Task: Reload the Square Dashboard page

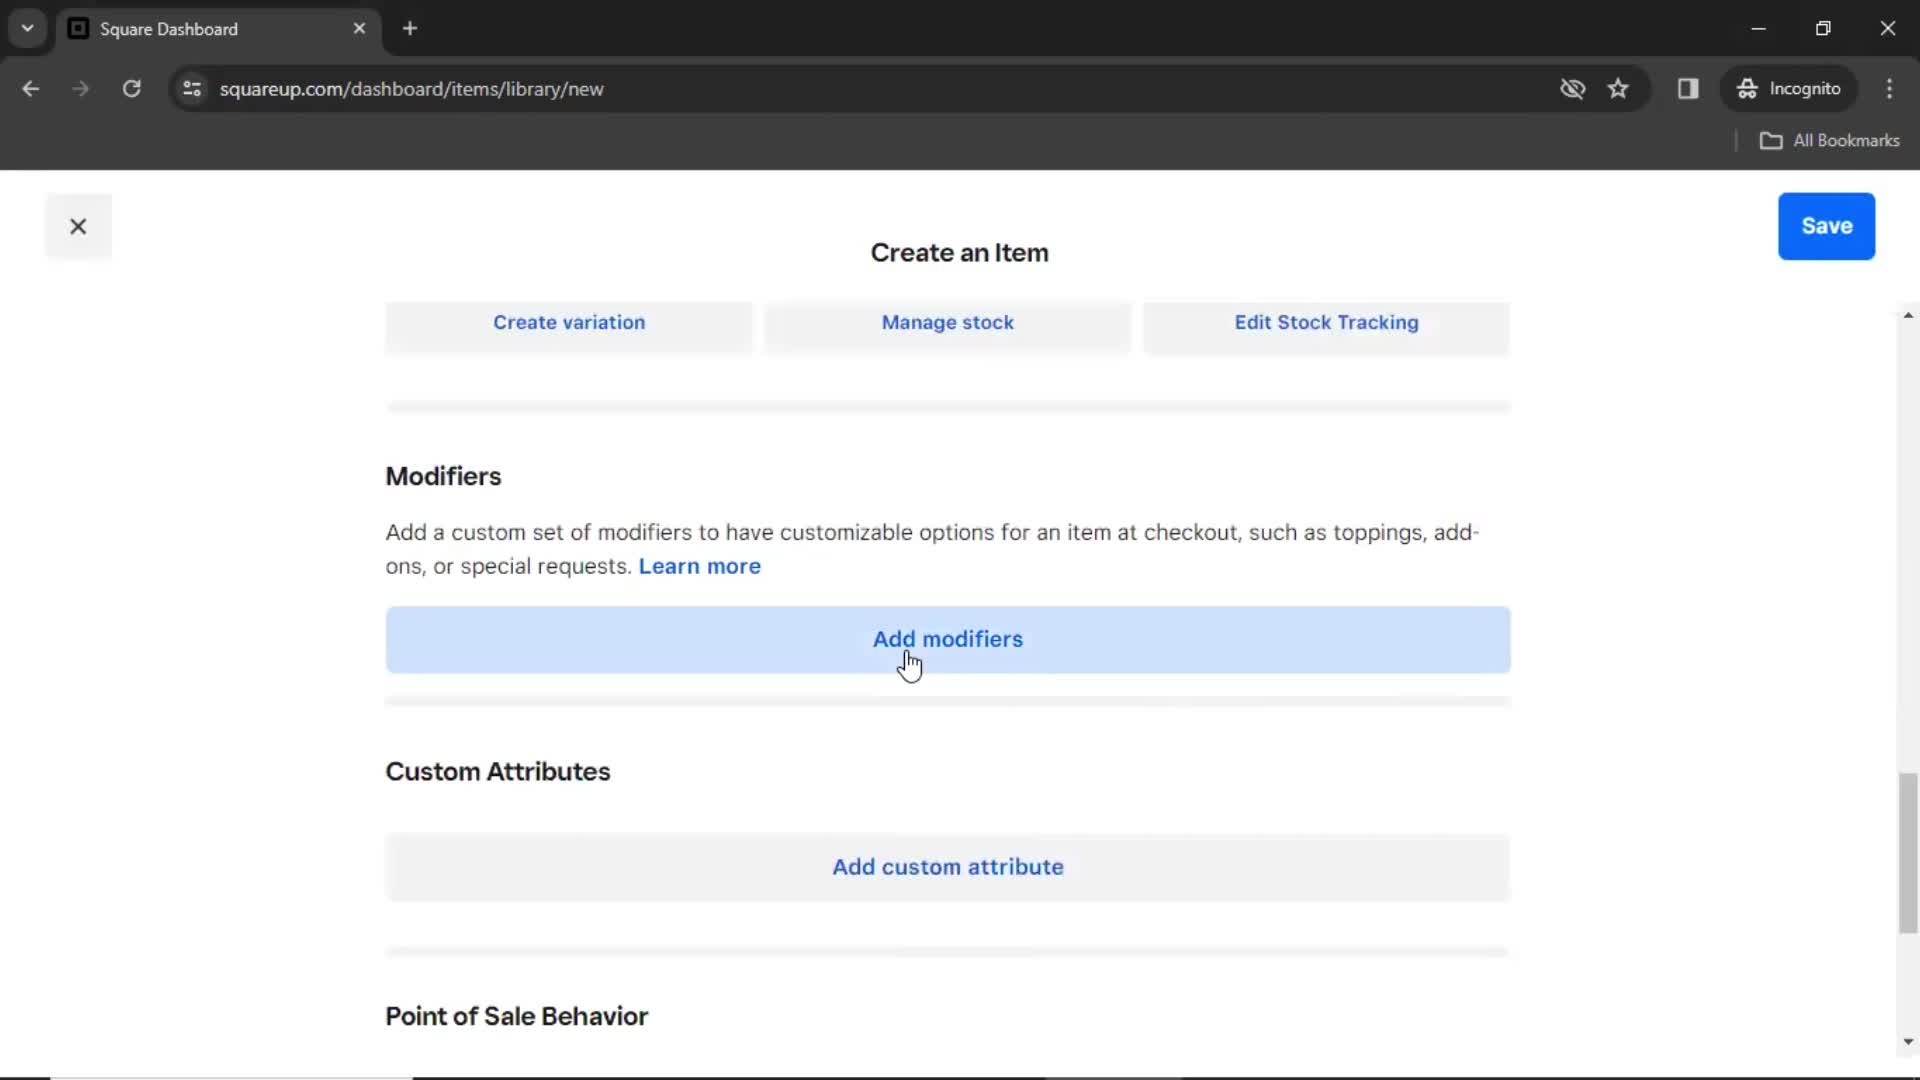Action: (131, 89)
